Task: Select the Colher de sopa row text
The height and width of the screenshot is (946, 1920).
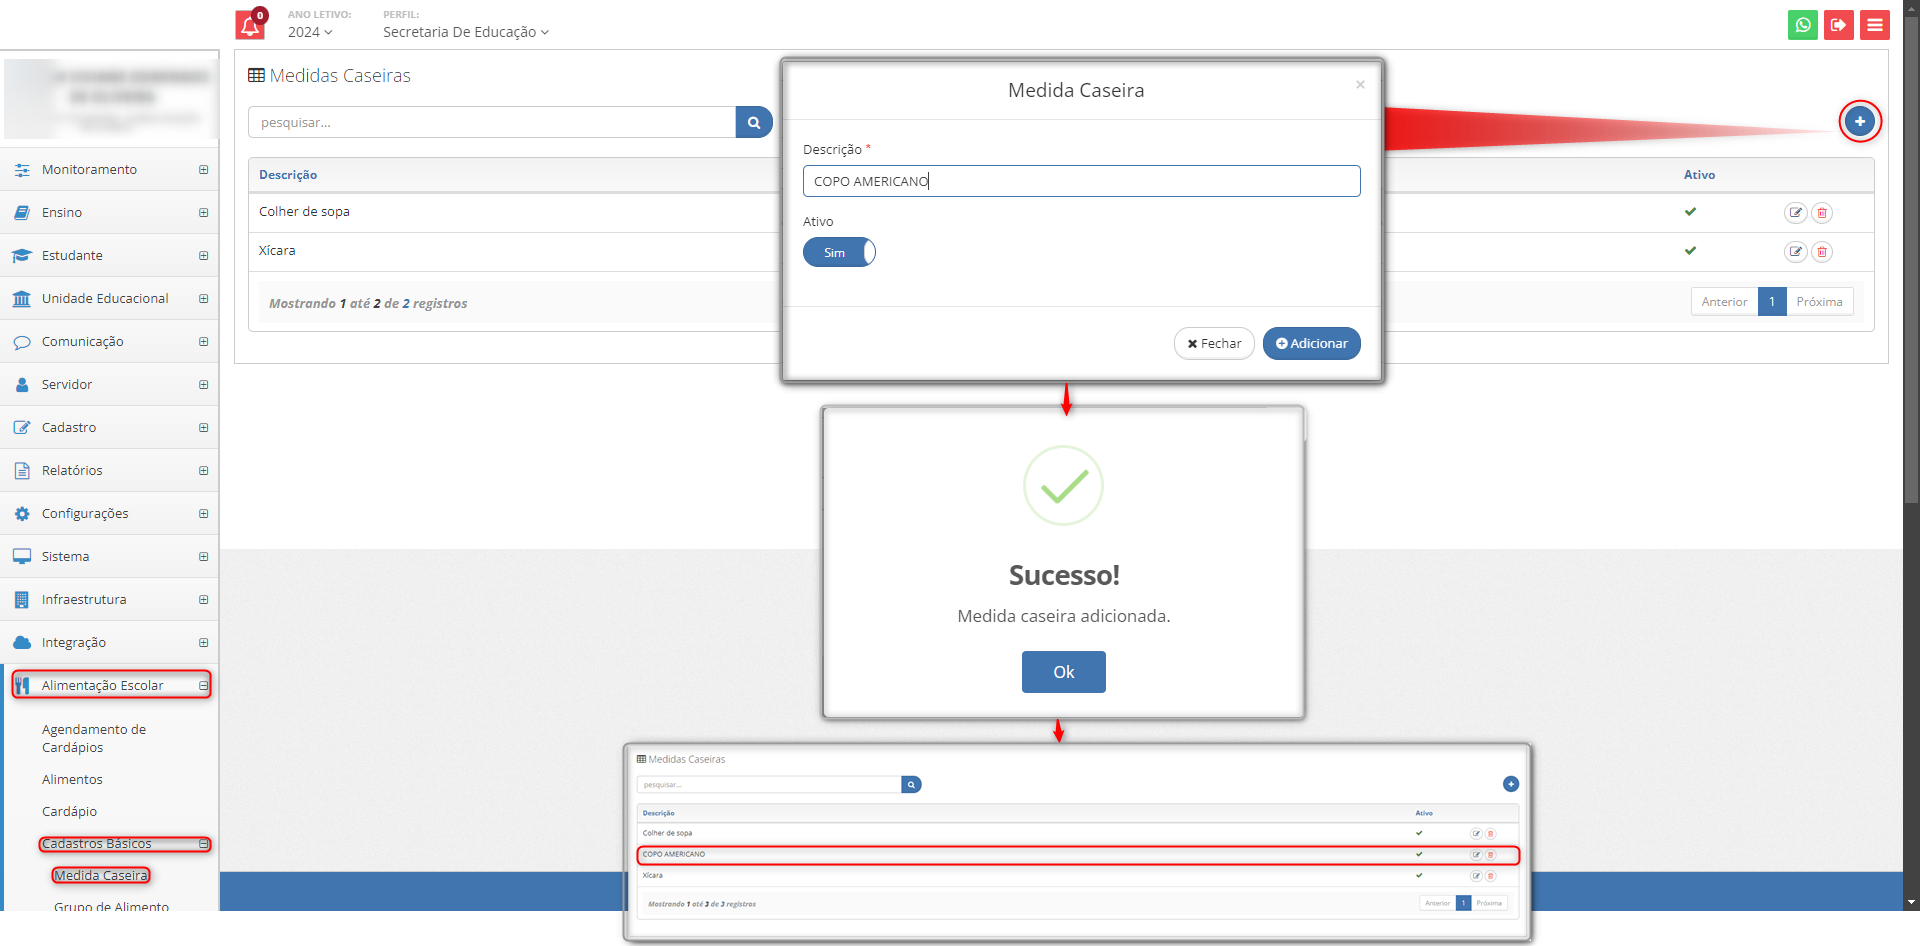Action: (304, 212)
